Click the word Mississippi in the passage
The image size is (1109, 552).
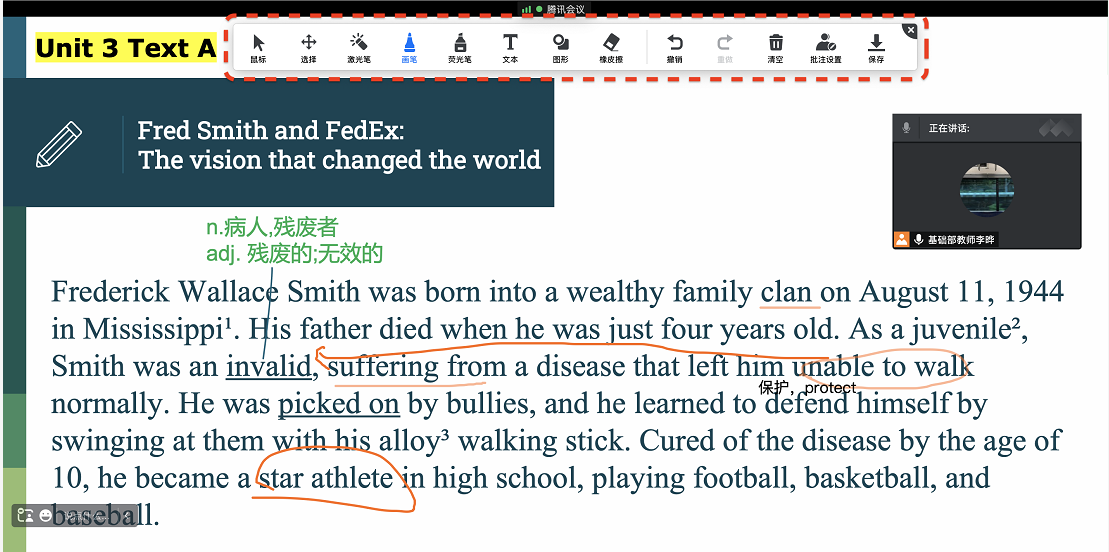pos(153,329)
